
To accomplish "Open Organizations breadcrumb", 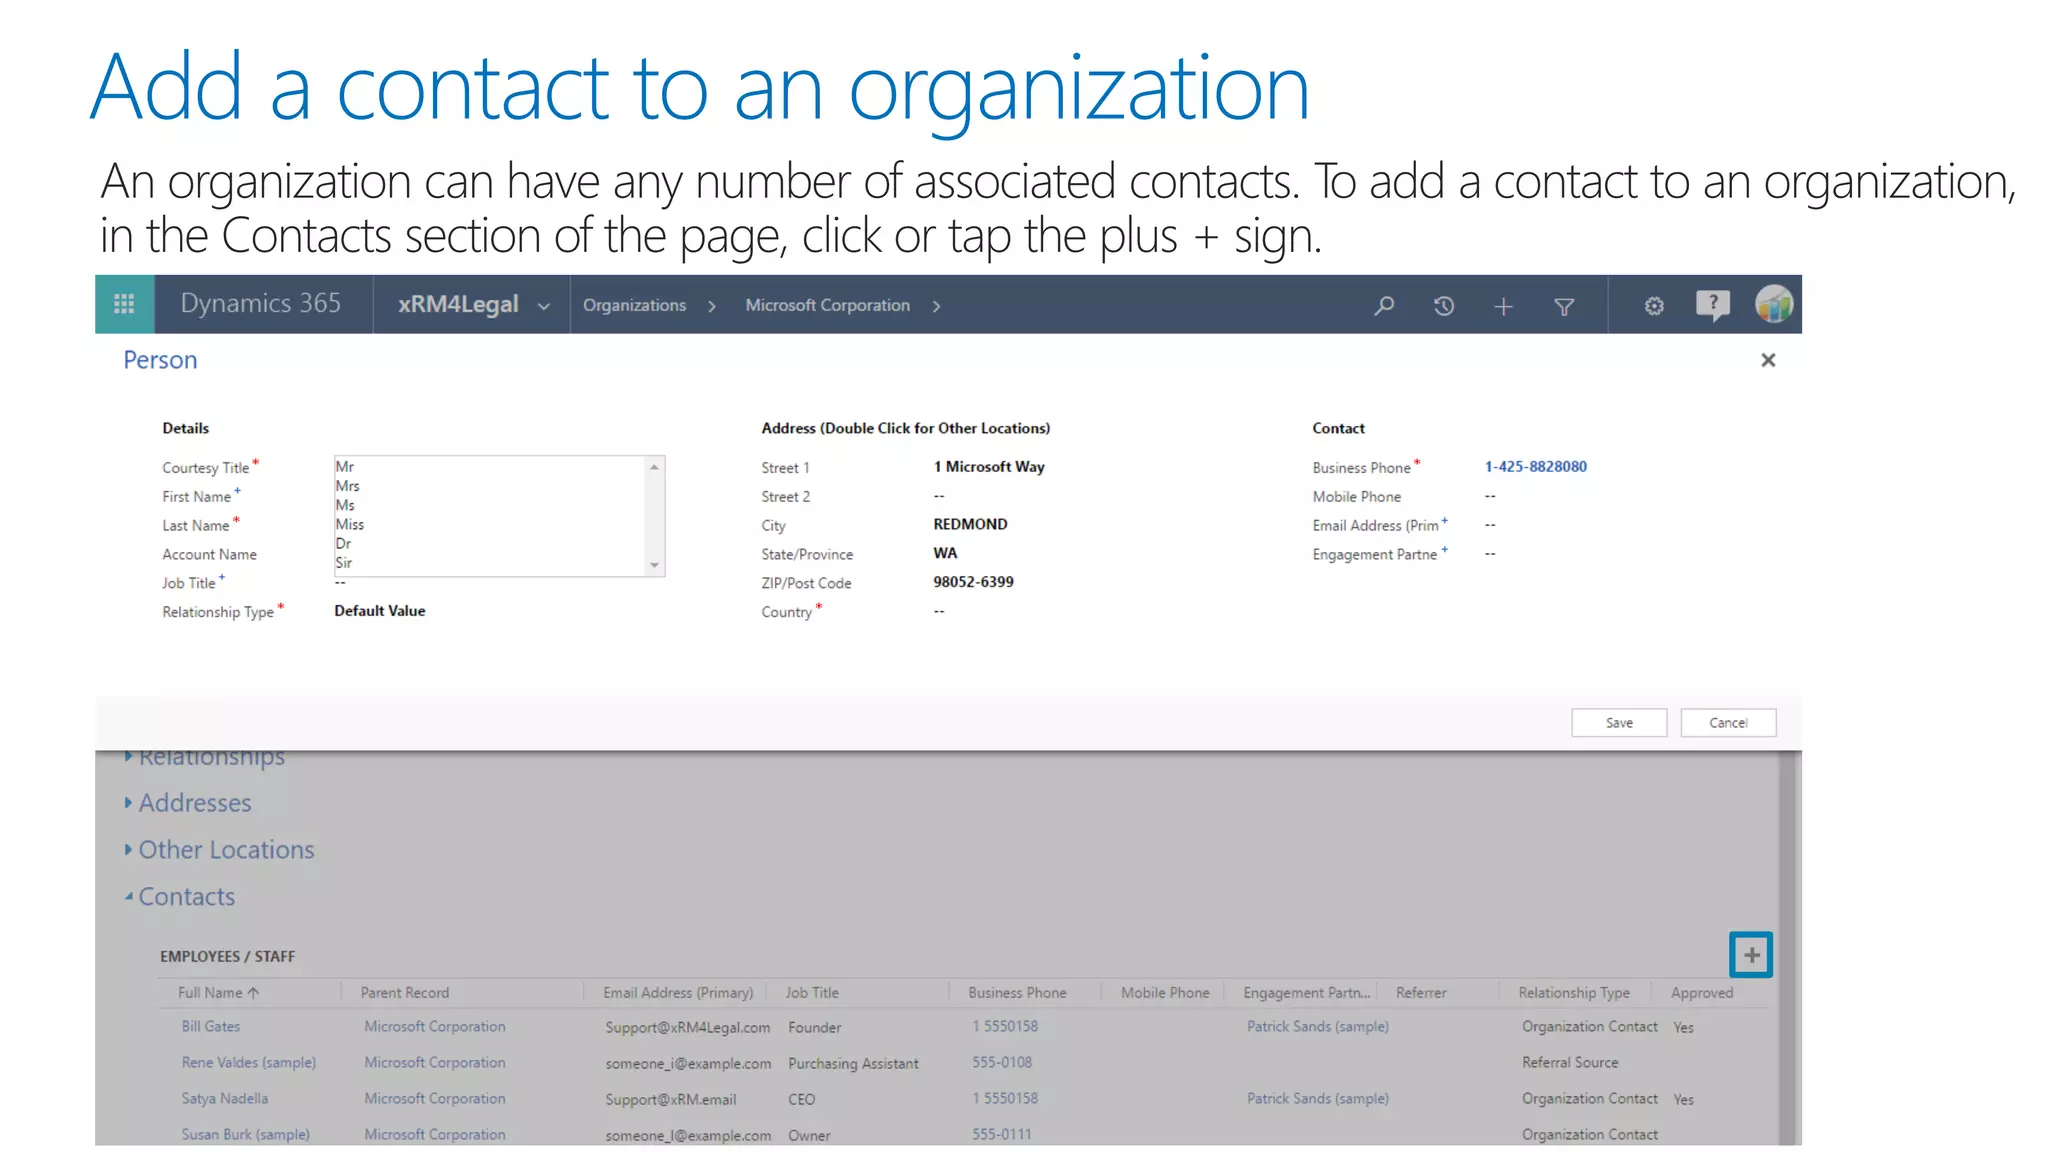I will 634,306.
